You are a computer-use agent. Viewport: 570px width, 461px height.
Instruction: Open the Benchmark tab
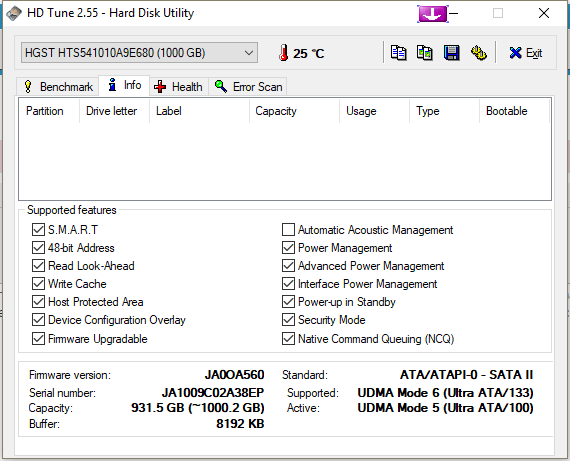pos(58,87)
